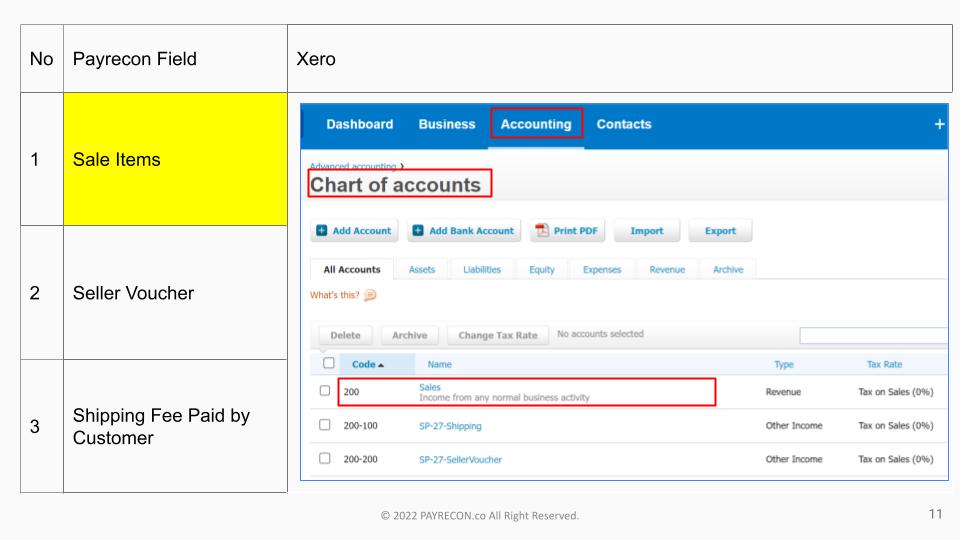This screenshot has width=960, height=540.
Task: Click the Archive button above the table
Action: tap(410, 336)
